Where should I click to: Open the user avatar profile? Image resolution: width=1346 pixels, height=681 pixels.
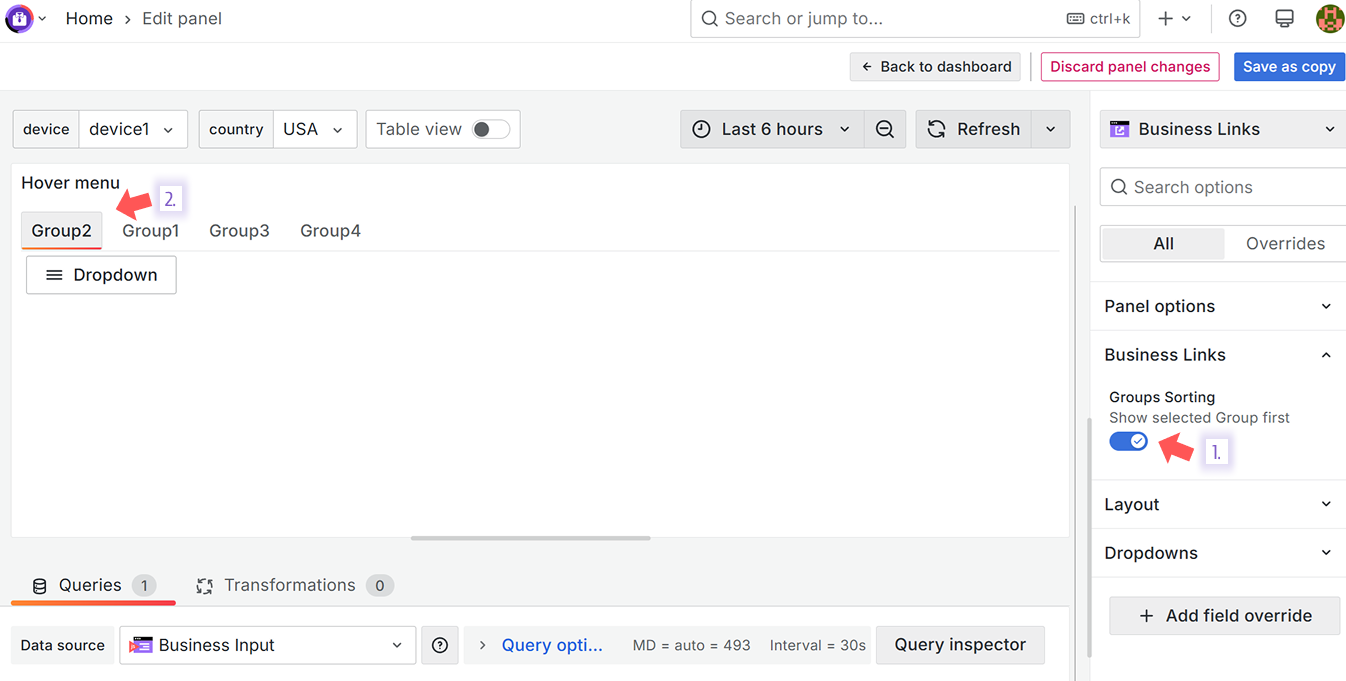click(x=1330, y=18)
